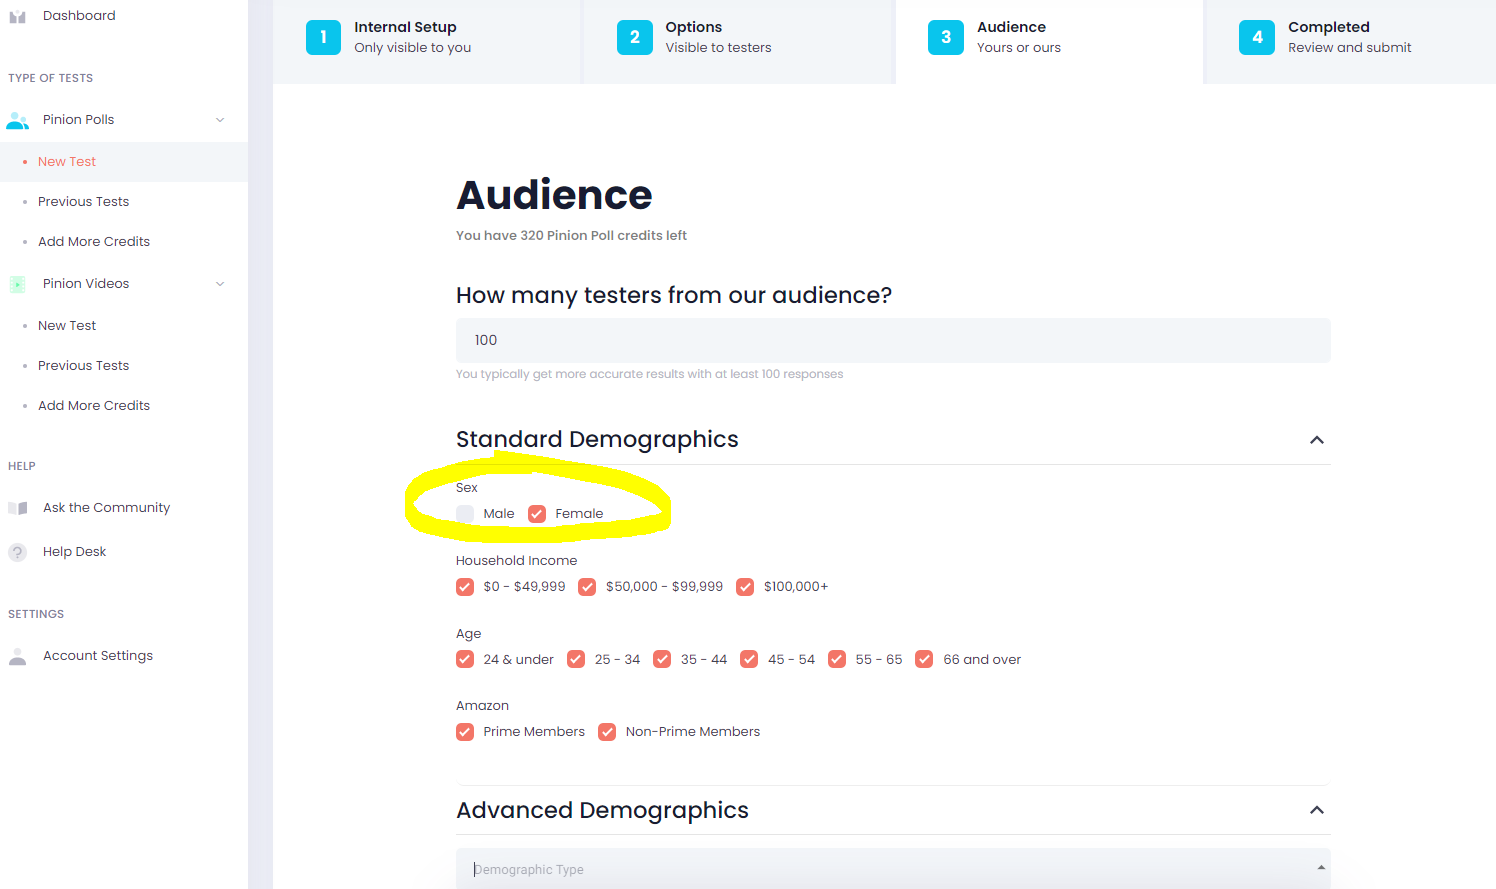
Task: Select the Audience step tab
Action: pyautogui.click(x=946, y=36)
